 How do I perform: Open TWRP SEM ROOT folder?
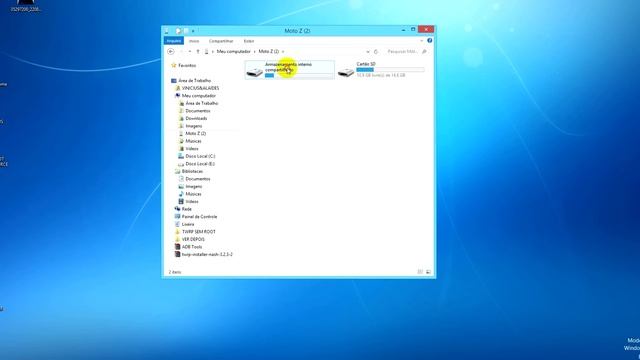[x=198, y=232]
